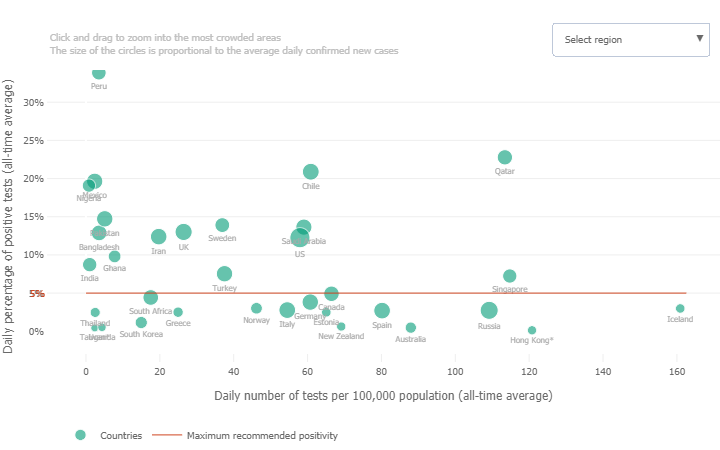The image size is (720, 450).
Task: Select the Iceland data point
Action: point(680,309)
